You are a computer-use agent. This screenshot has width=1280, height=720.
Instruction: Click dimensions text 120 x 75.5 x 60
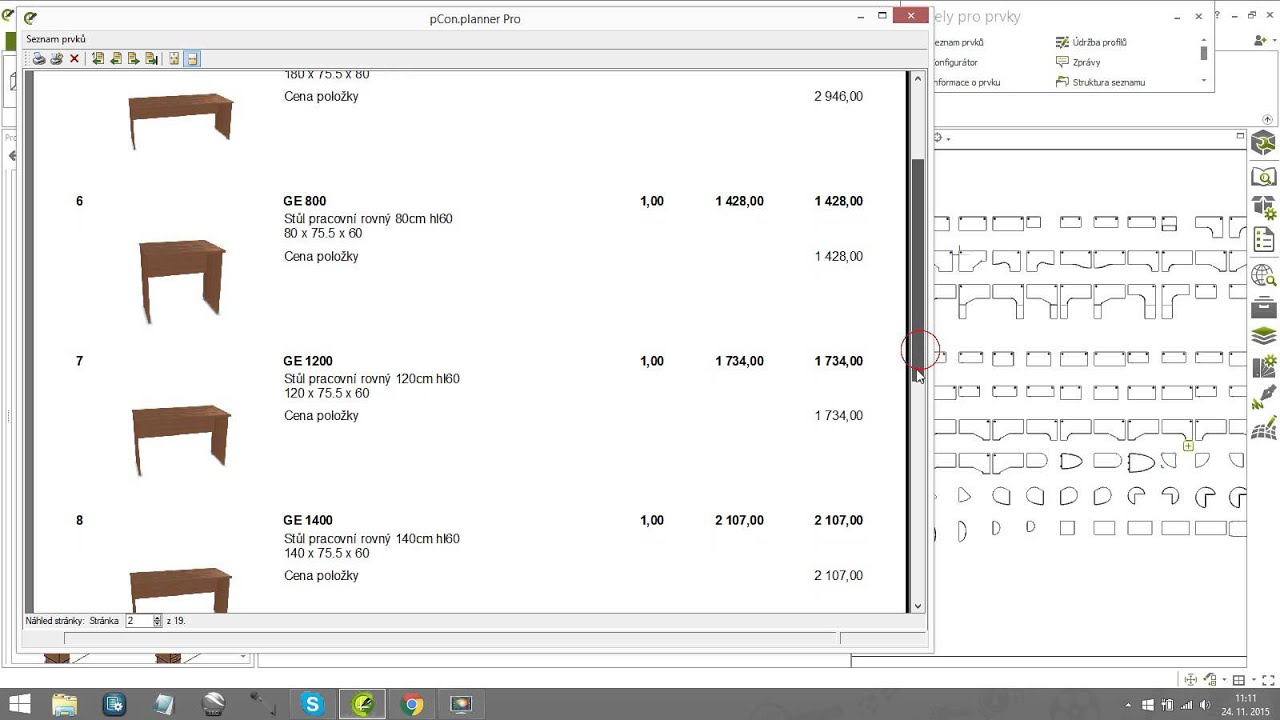coord(326,393)
